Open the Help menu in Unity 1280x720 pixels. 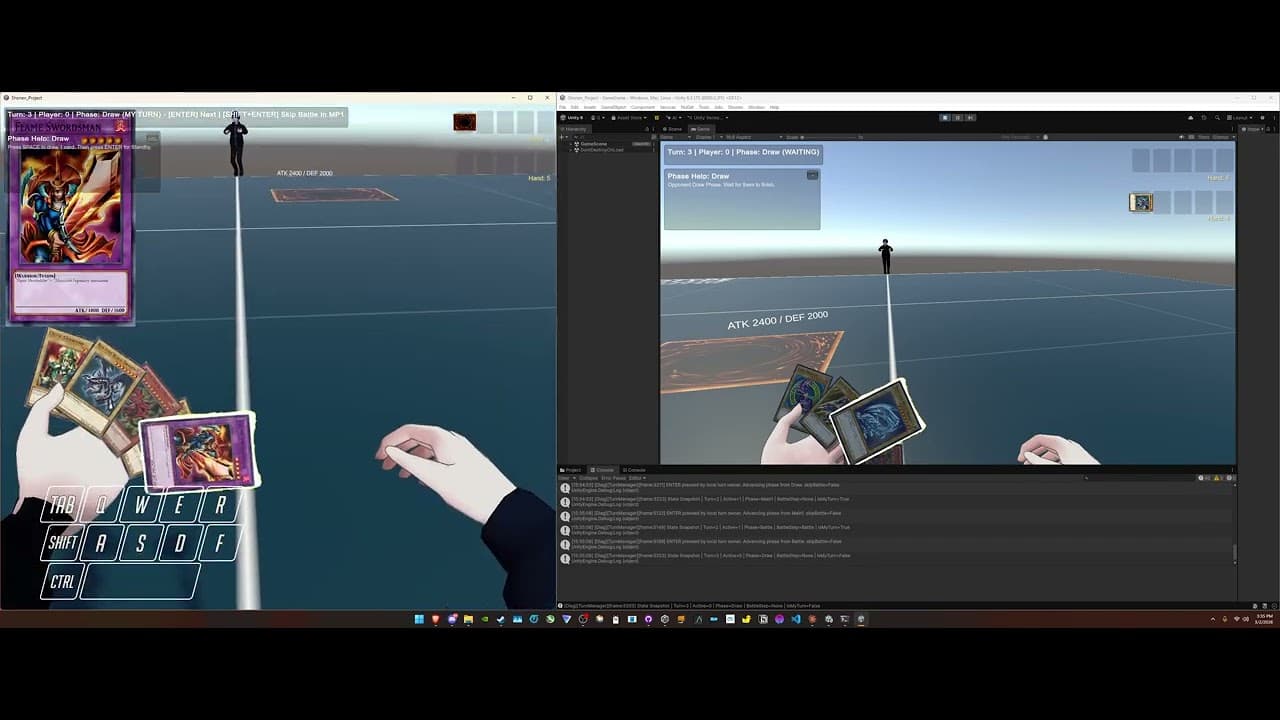(x=774, y=107)
